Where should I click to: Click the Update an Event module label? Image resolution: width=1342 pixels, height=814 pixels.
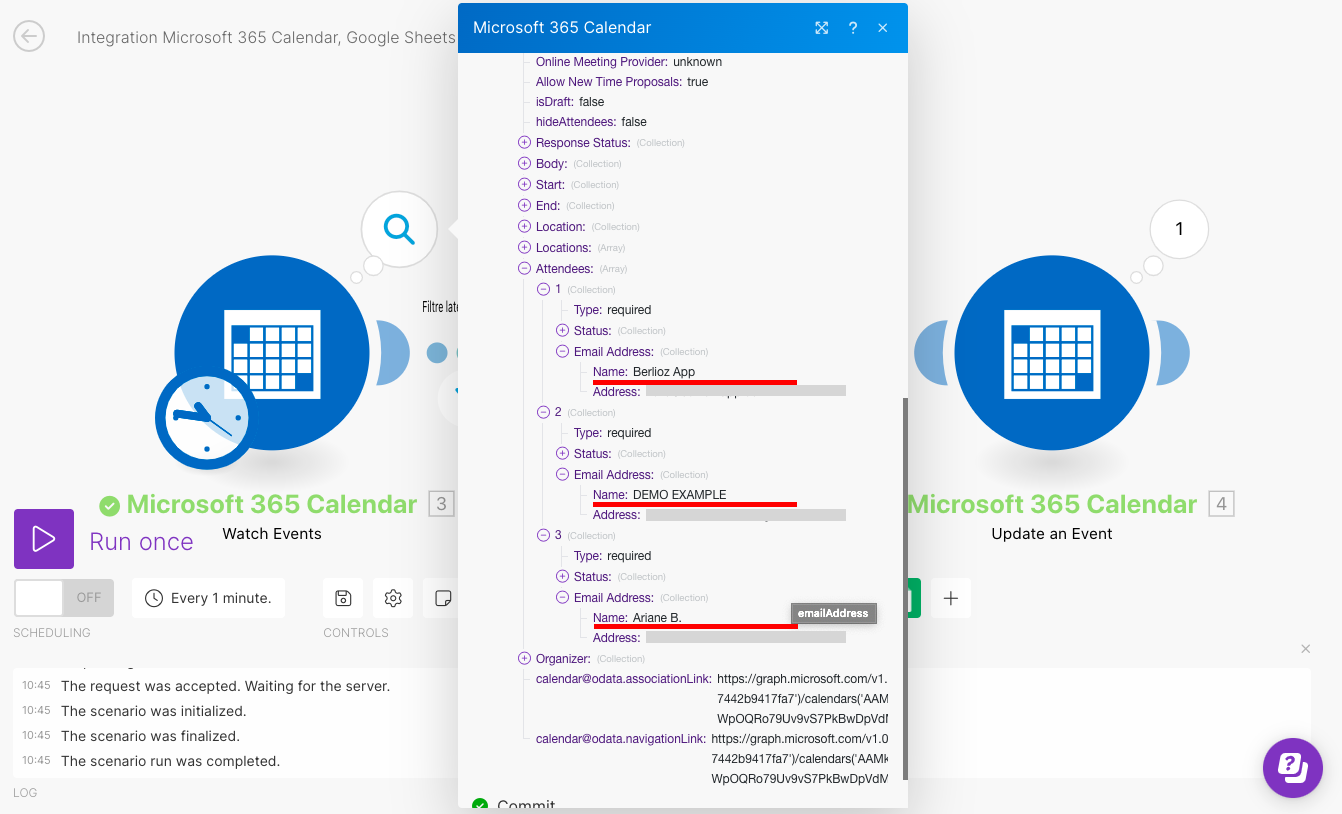point(1052,534)
